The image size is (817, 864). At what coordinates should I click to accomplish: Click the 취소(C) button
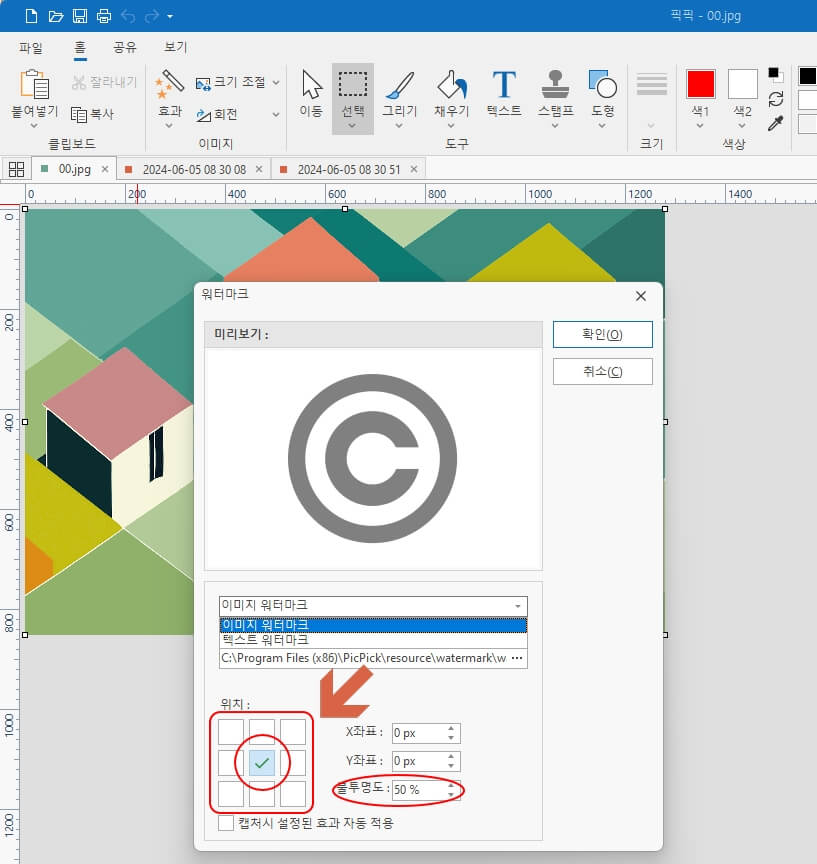(x=603, y=371)
